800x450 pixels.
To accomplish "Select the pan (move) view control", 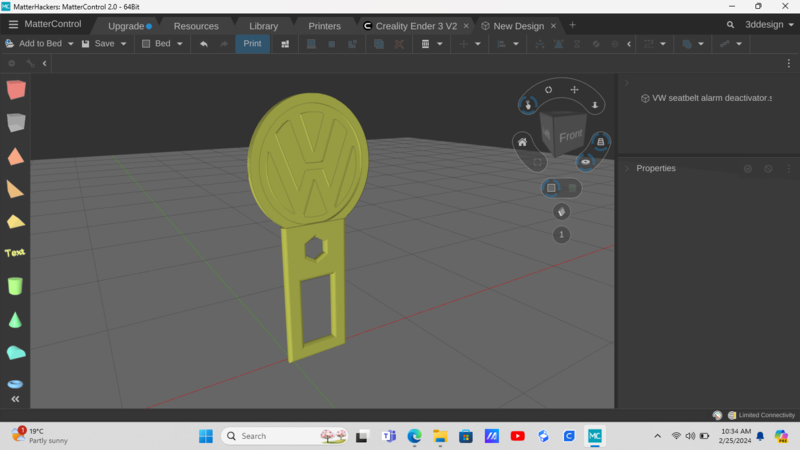I will pos(575,90).
